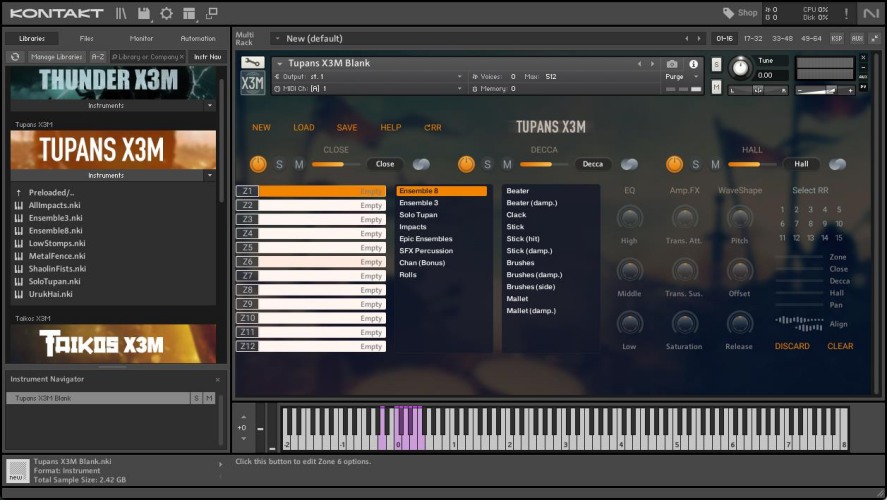The image size is (887, 500).
Task: Switch to the Automation tab
Action: pyautogui.click(x=197, y=38)
